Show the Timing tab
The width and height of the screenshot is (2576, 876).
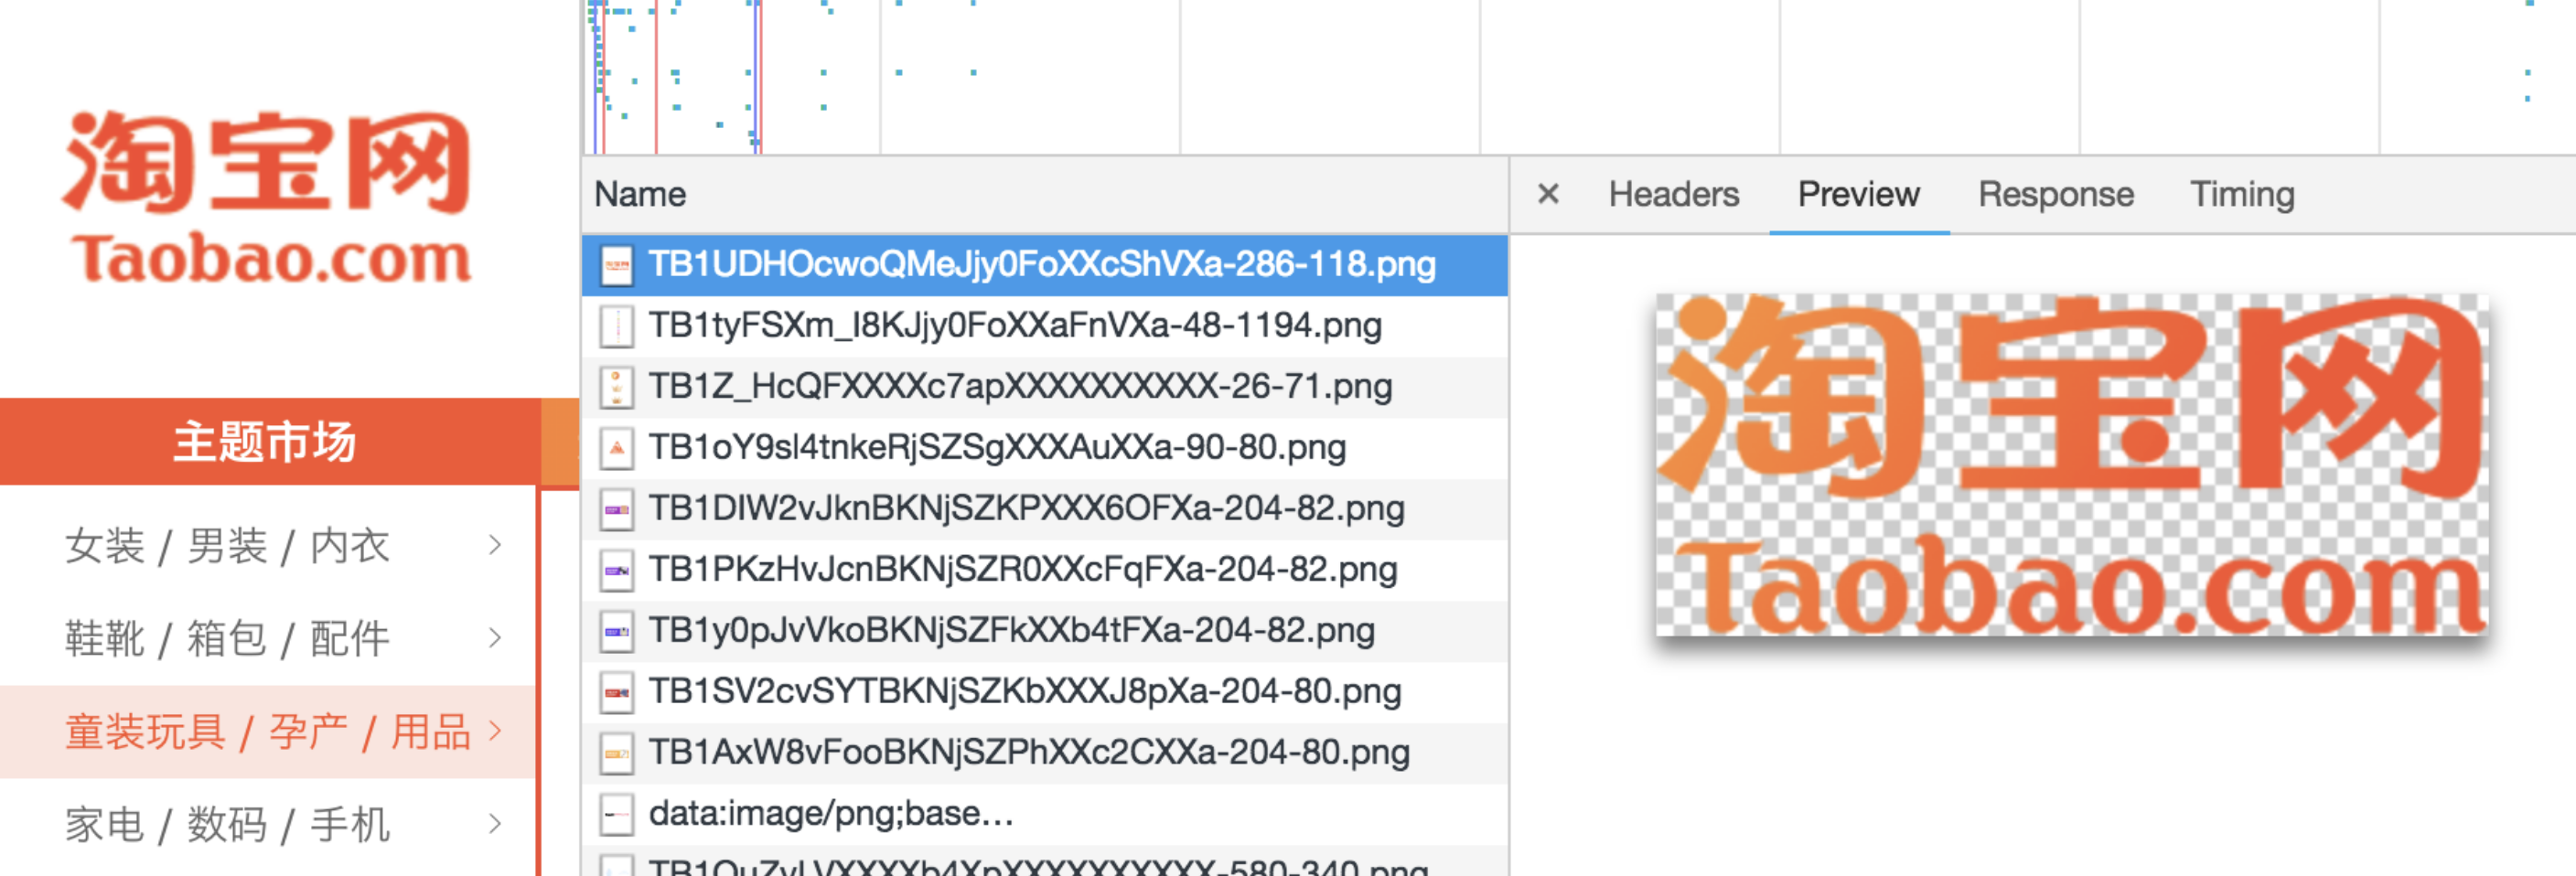[2241, 194]
